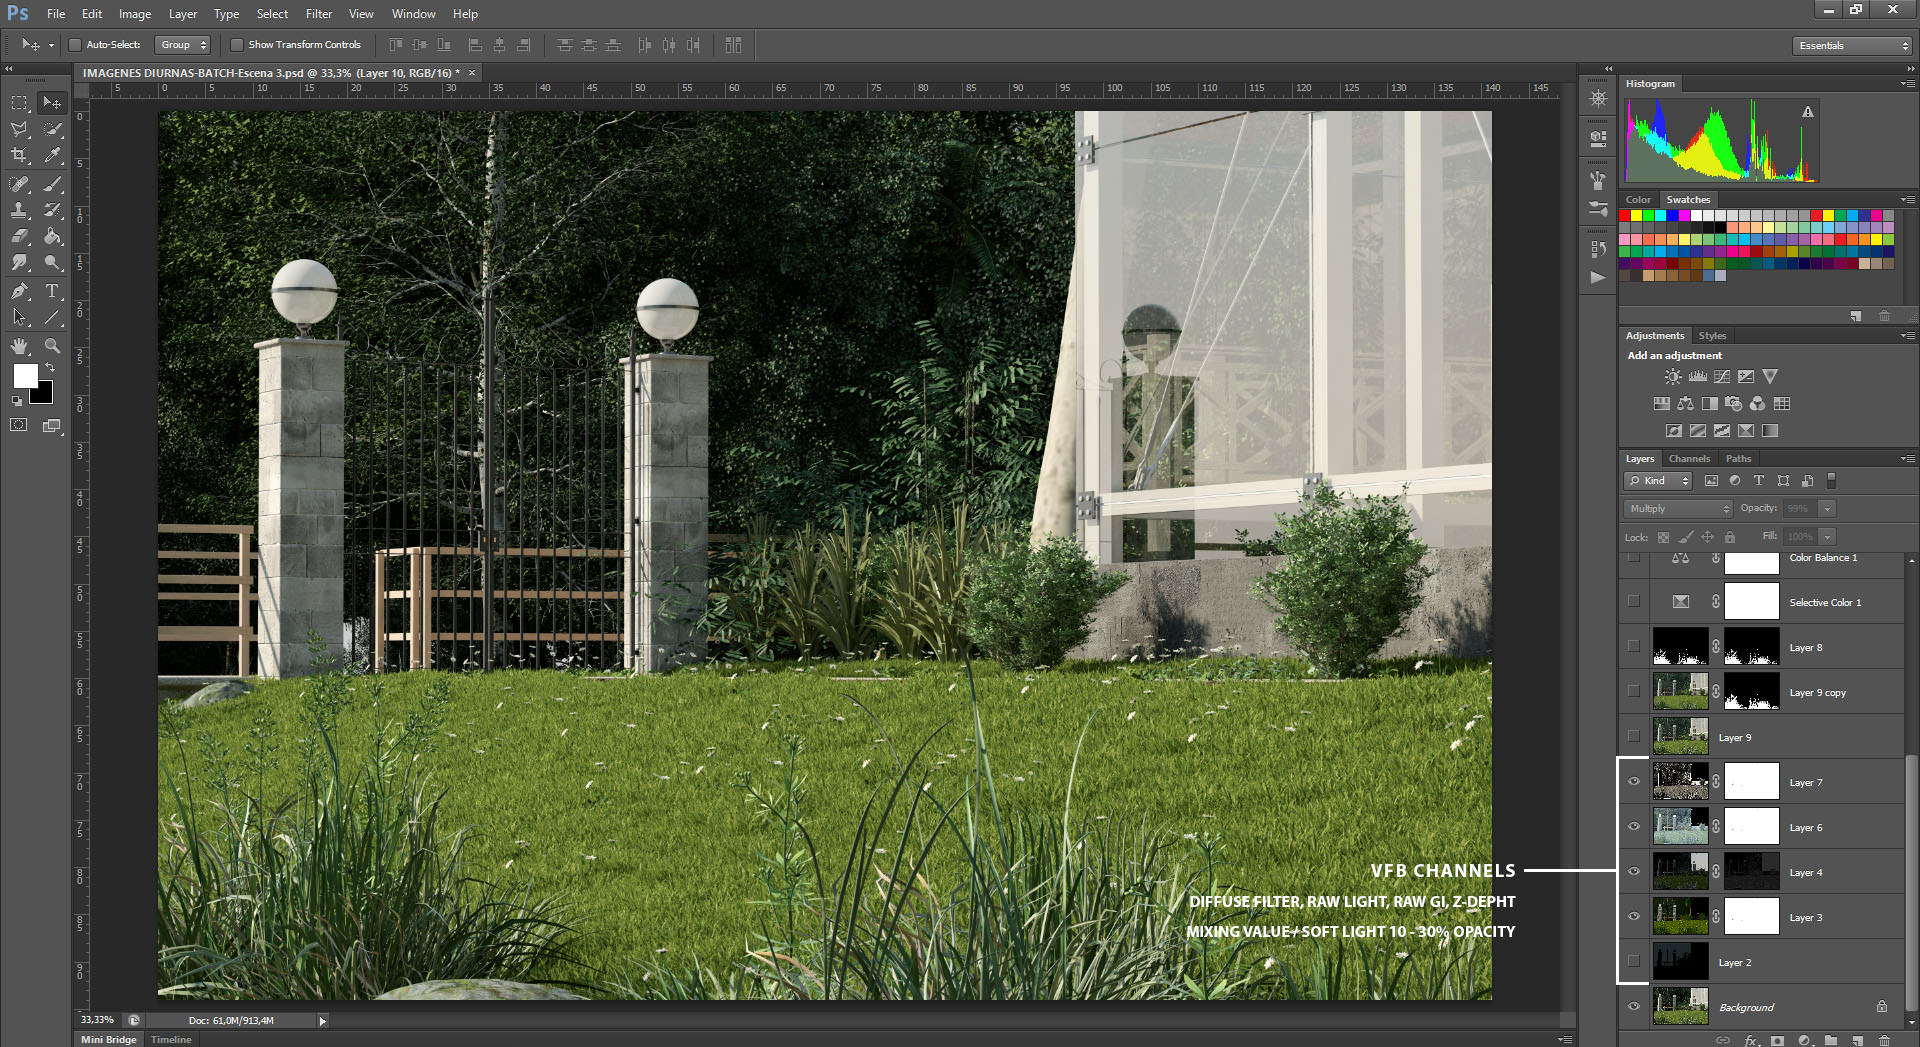The image size is (1920, 1047).
Task: Add a Levels adjustment
Action: [1698, 377]
